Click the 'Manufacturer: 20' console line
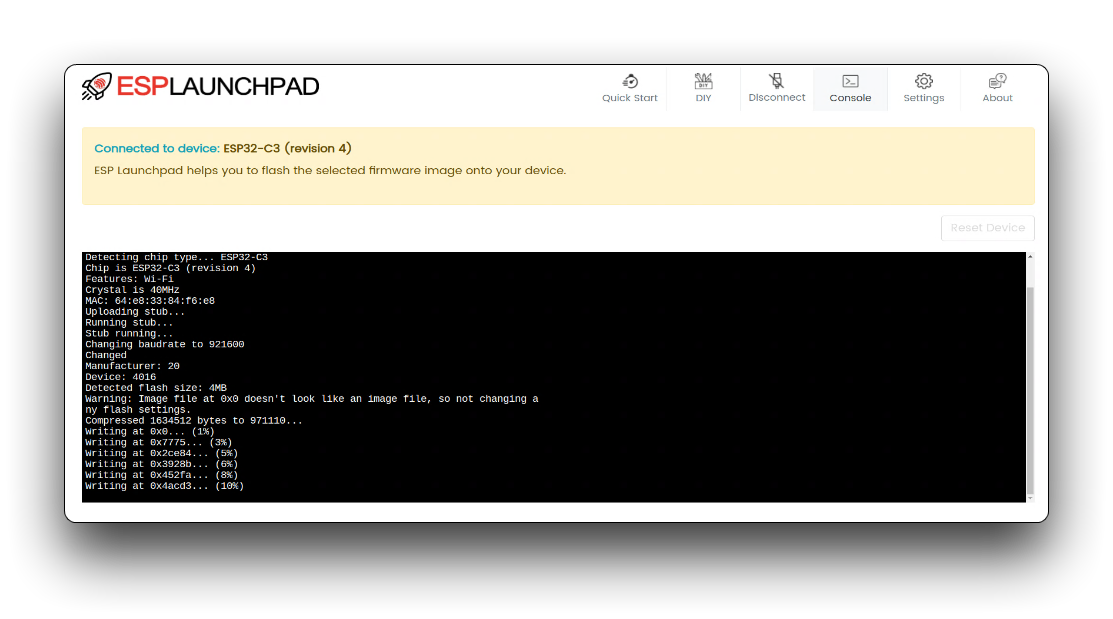The image size is (1113, 619). (x=132, y=366)
